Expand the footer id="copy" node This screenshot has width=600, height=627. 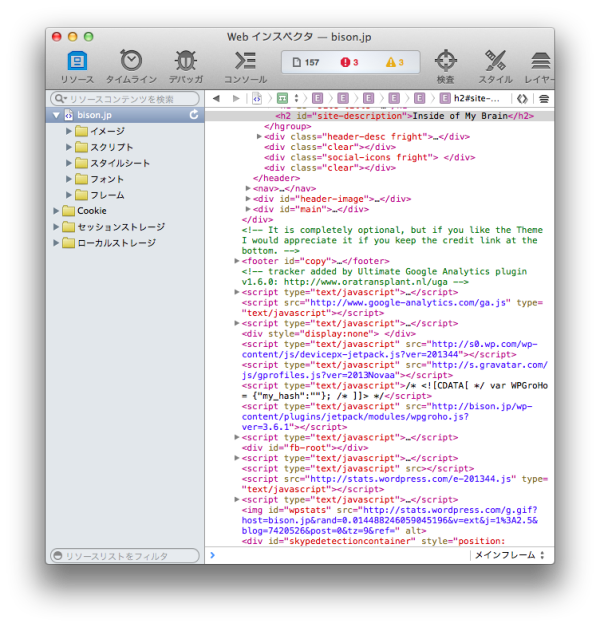coord(237,261)
